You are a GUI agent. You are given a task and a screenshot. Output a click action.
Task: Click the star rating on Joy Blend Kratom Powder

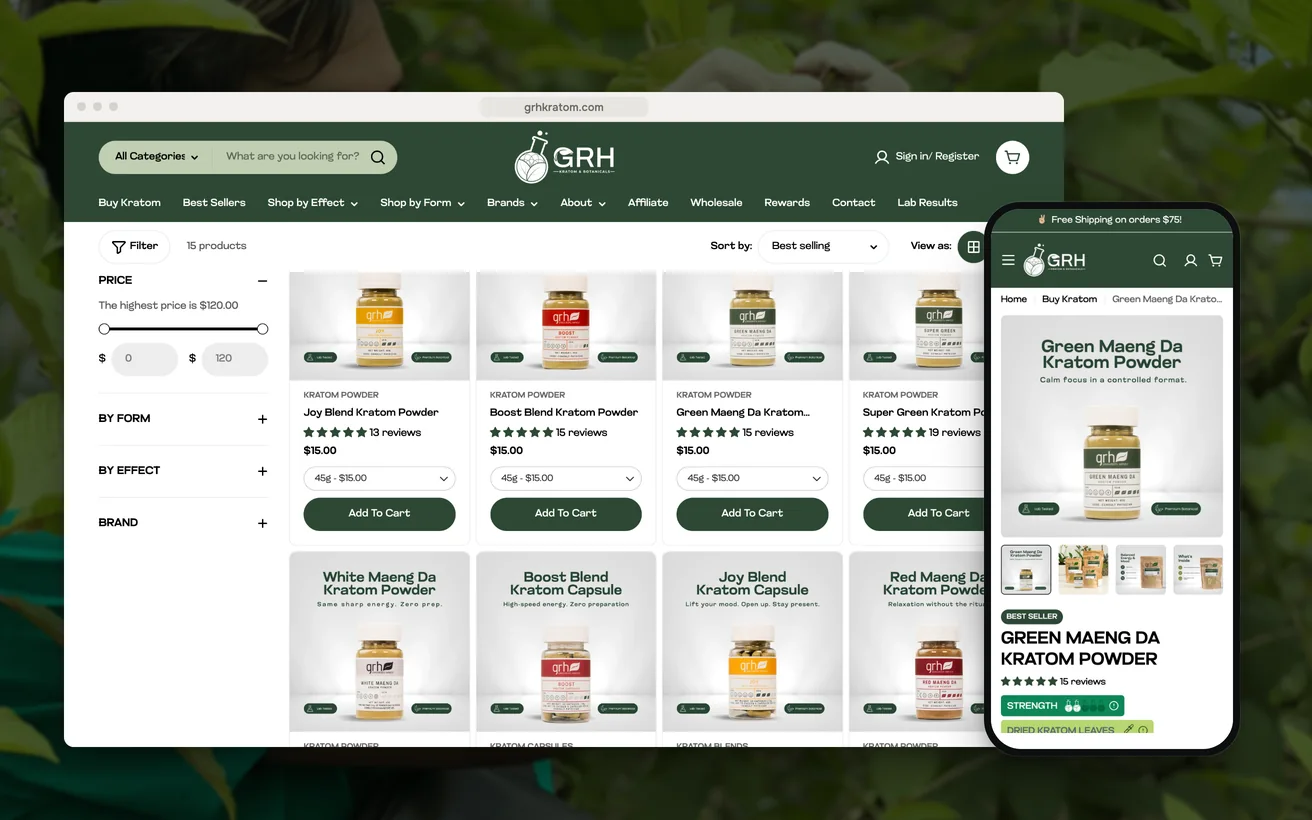click(x=335, y=433)
